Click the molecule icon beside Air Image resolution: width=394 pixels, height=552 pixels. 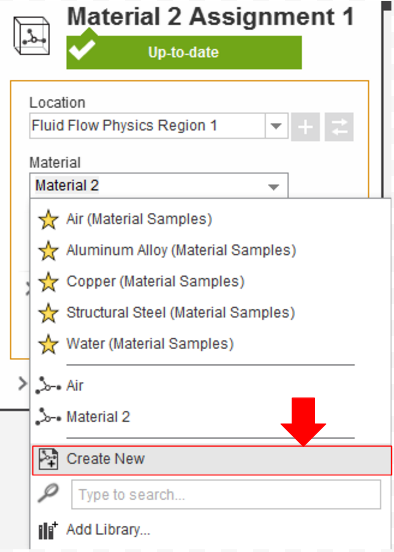point(48,386)
